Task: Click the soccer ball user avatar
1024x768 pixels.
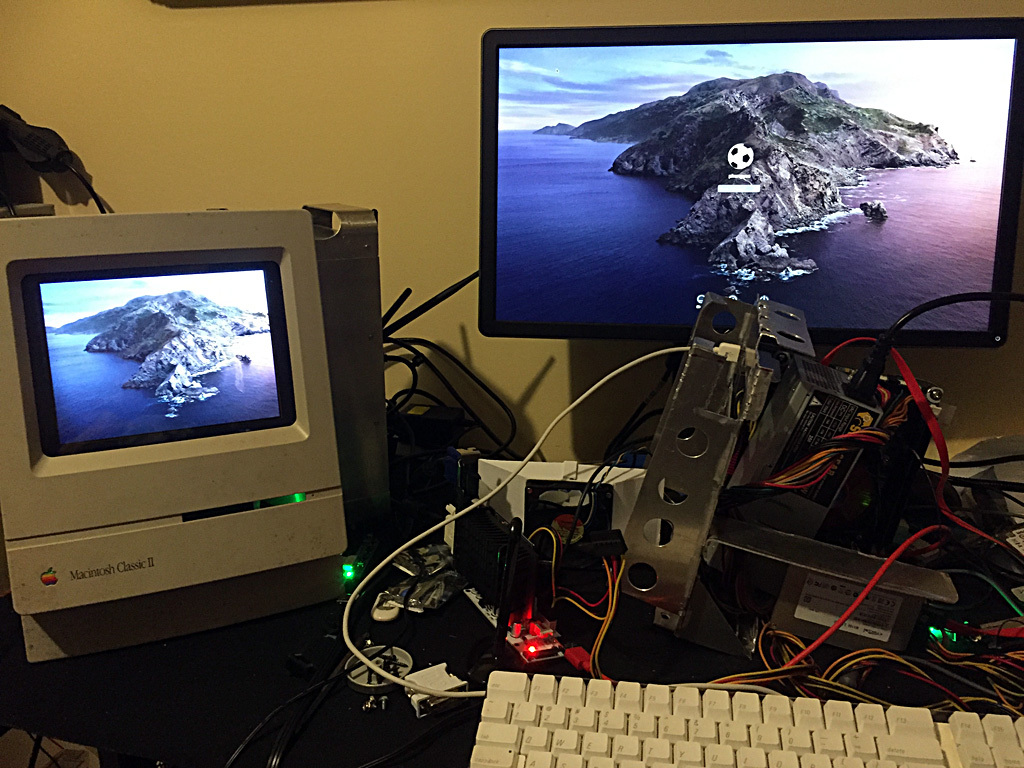Action: (x=740, y=157)
